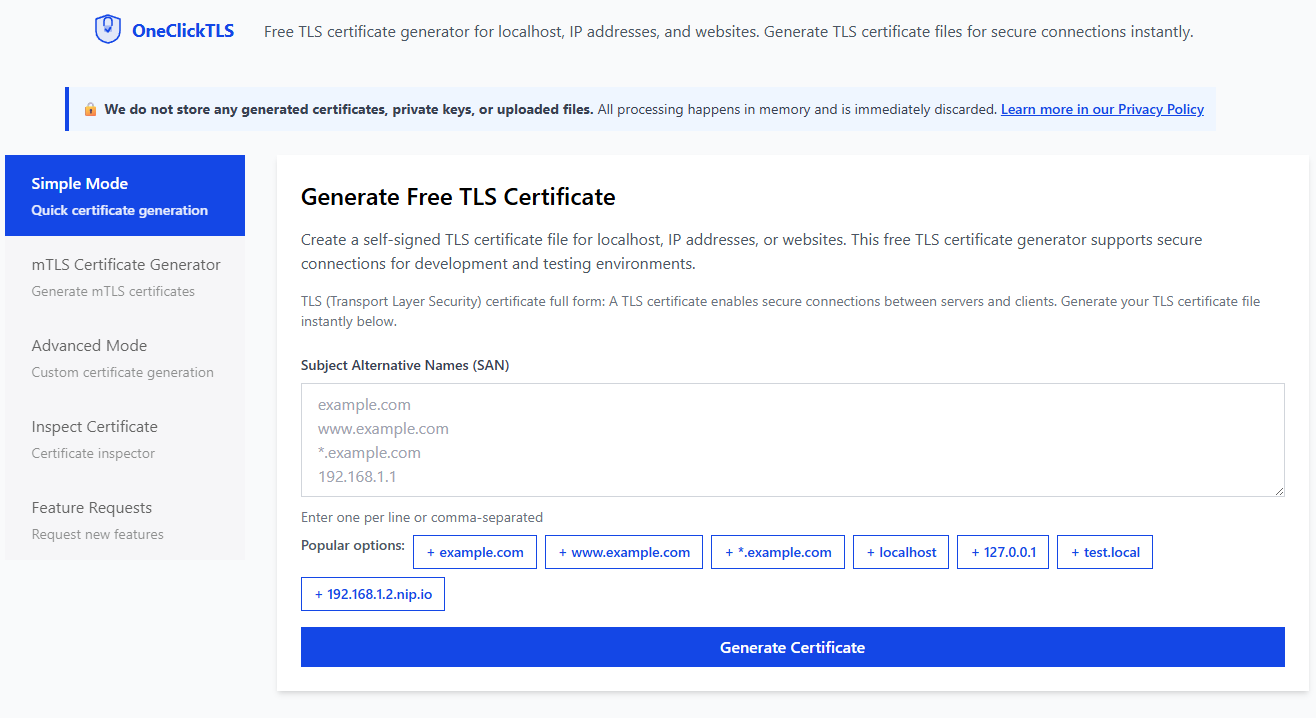Click the OneClickTLS shield logo
The image size is (1316, 718).
[107, 29]
